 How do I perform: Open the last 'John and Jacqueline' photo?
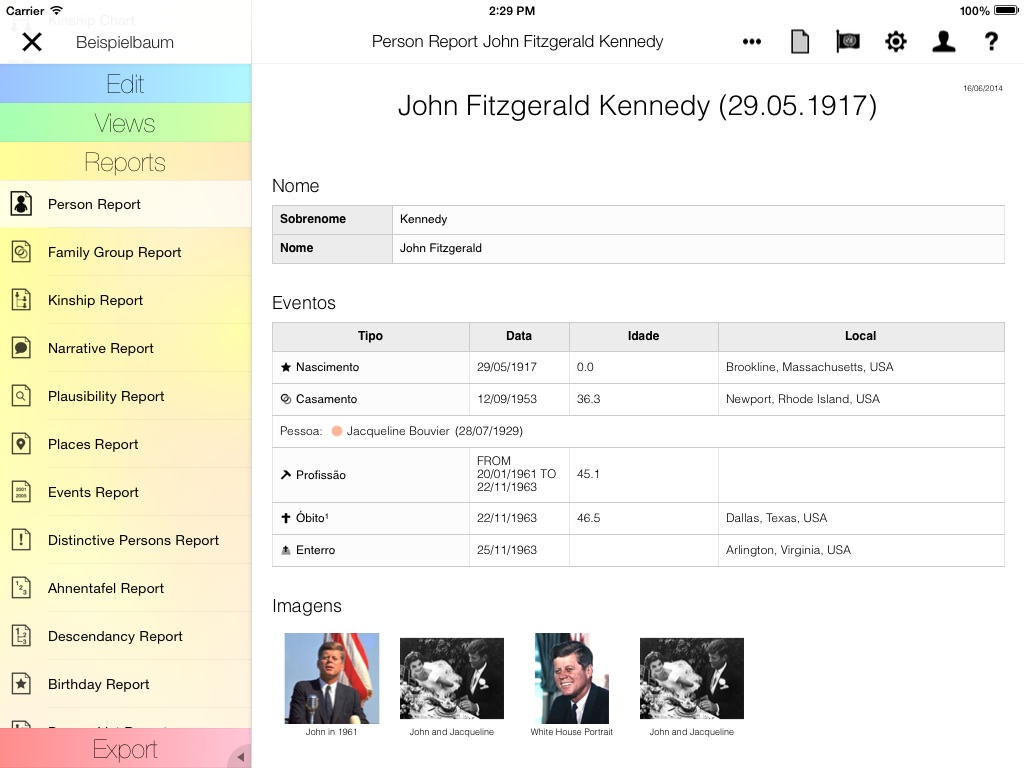[692, 678]
